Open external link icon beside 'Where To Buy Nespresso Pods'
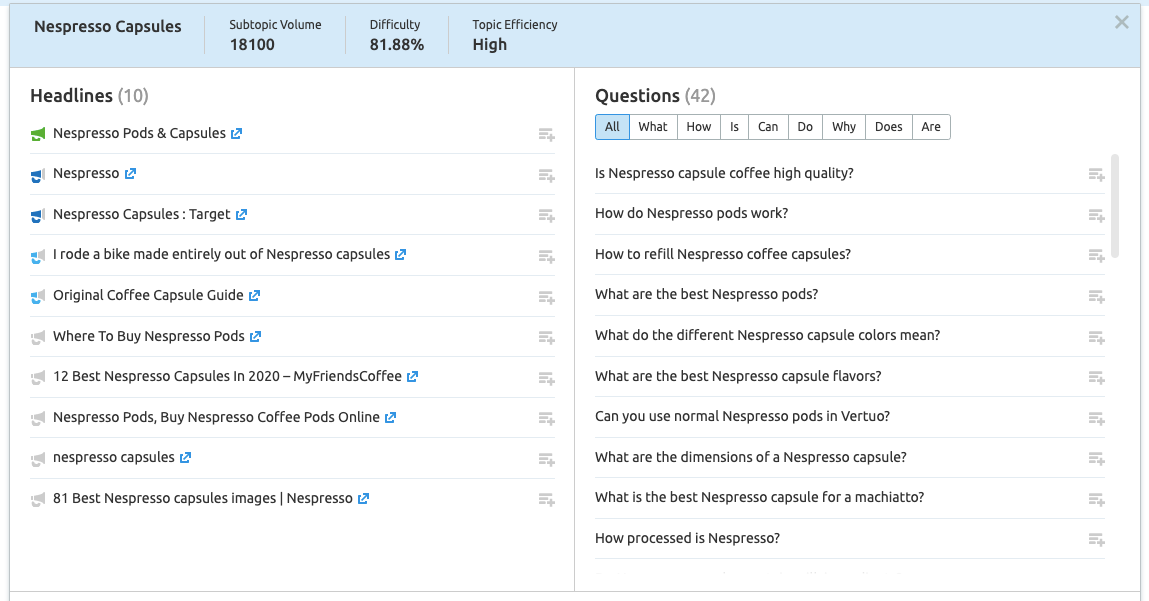The height and width of the screenshot is (601, 1149). (255, 337)
